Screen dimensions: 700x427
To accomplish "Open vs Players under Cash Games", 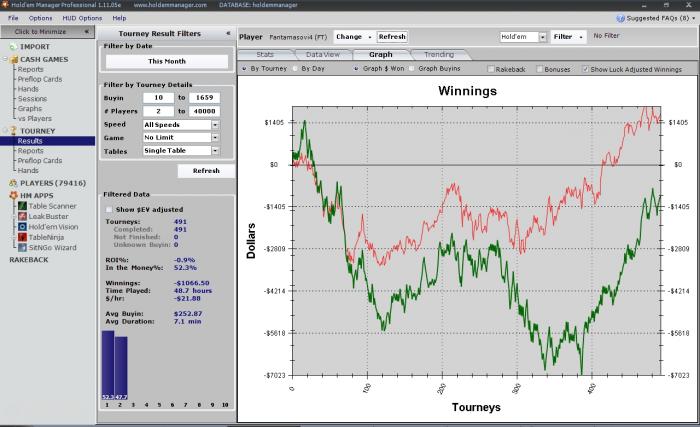I will pyautogui.click(x=35, y=118).
